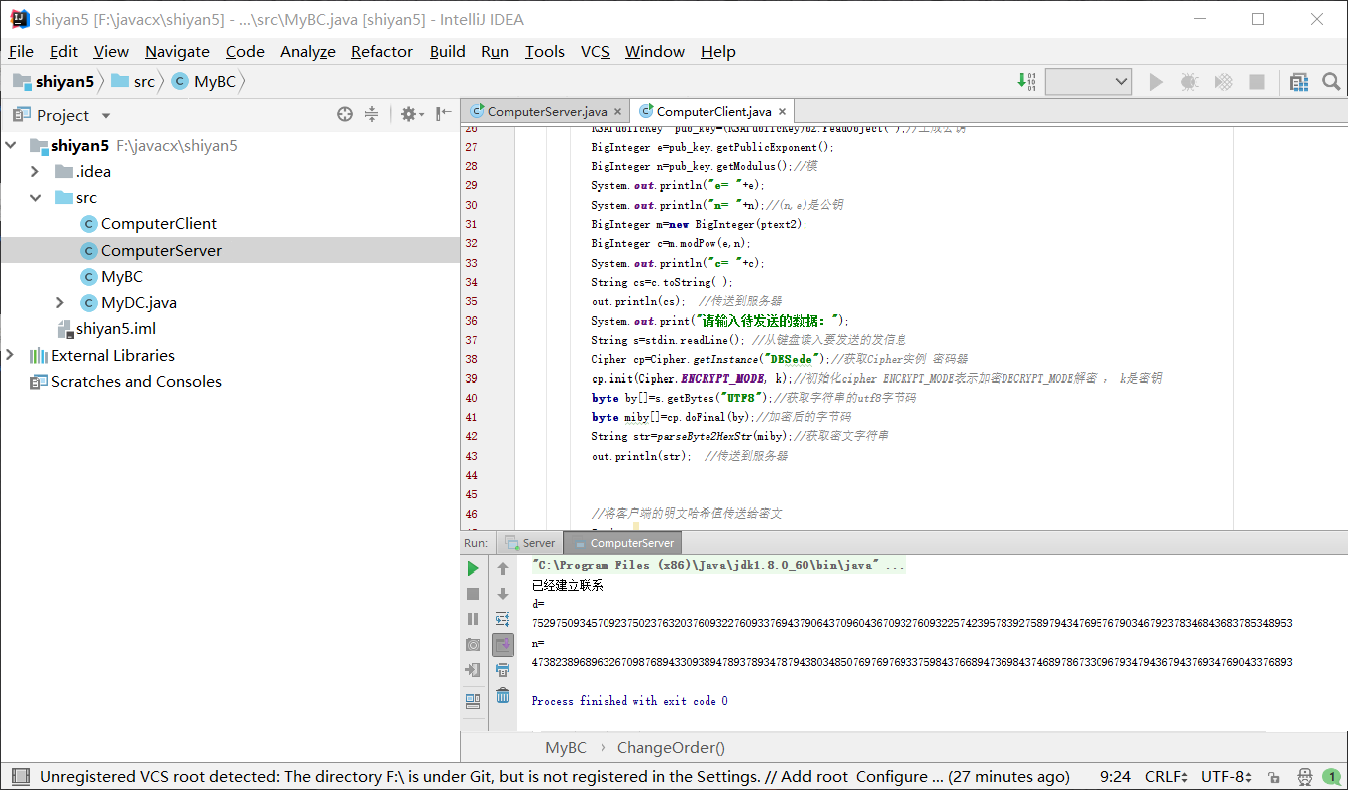Expand the External Libraries node
1348x790 pixels.
tap(11, 355)
